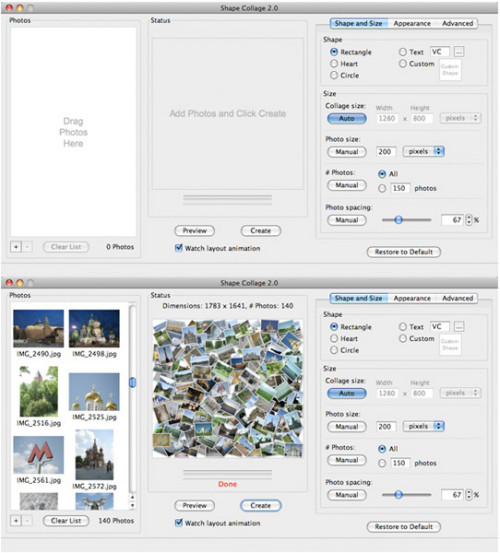The width and height of the screenshot is (500, 553).
Task: Click the remove photo minus button in bottom window
Action: coord(27,521)
